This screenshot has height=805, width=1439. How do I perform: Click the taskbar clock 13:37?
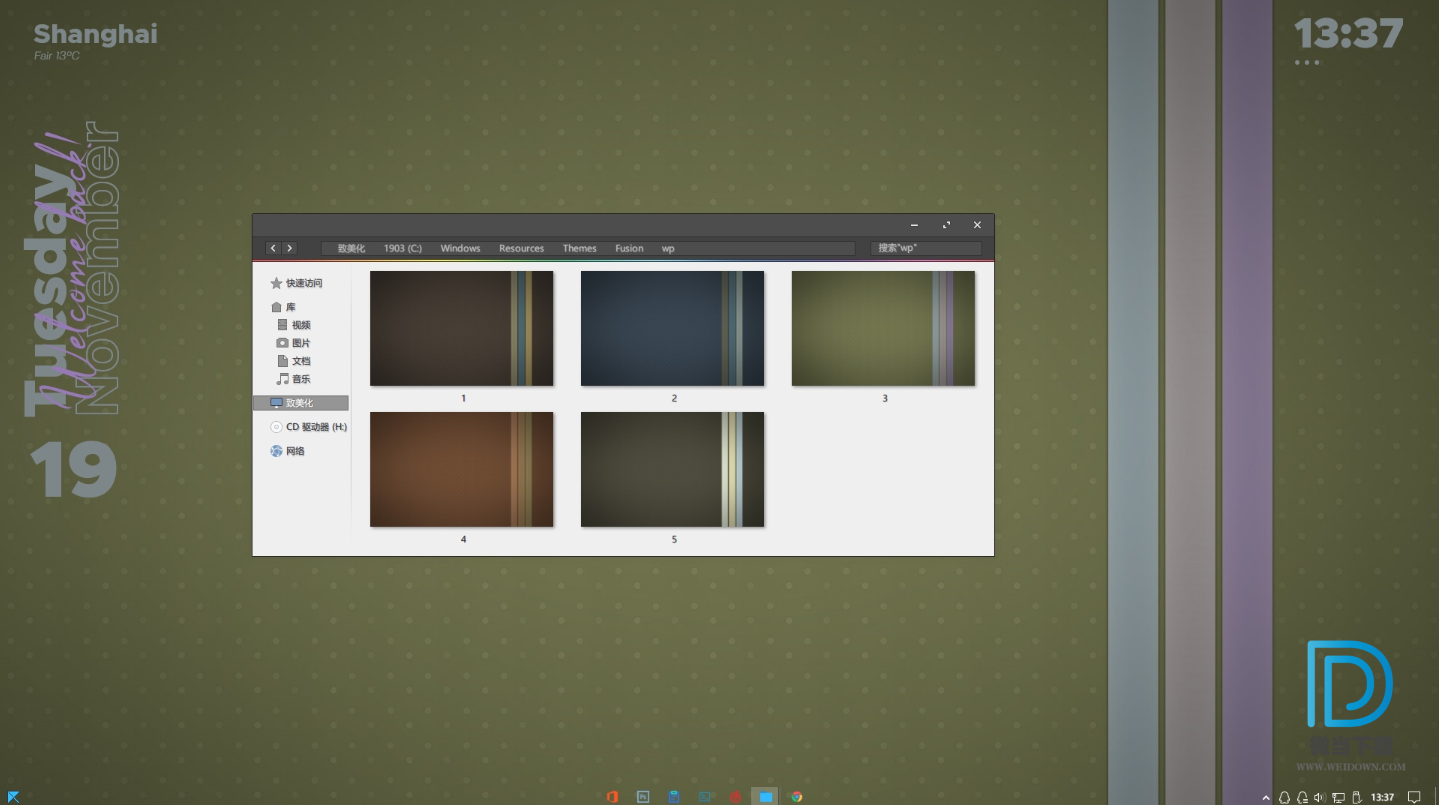point(1382,797)
